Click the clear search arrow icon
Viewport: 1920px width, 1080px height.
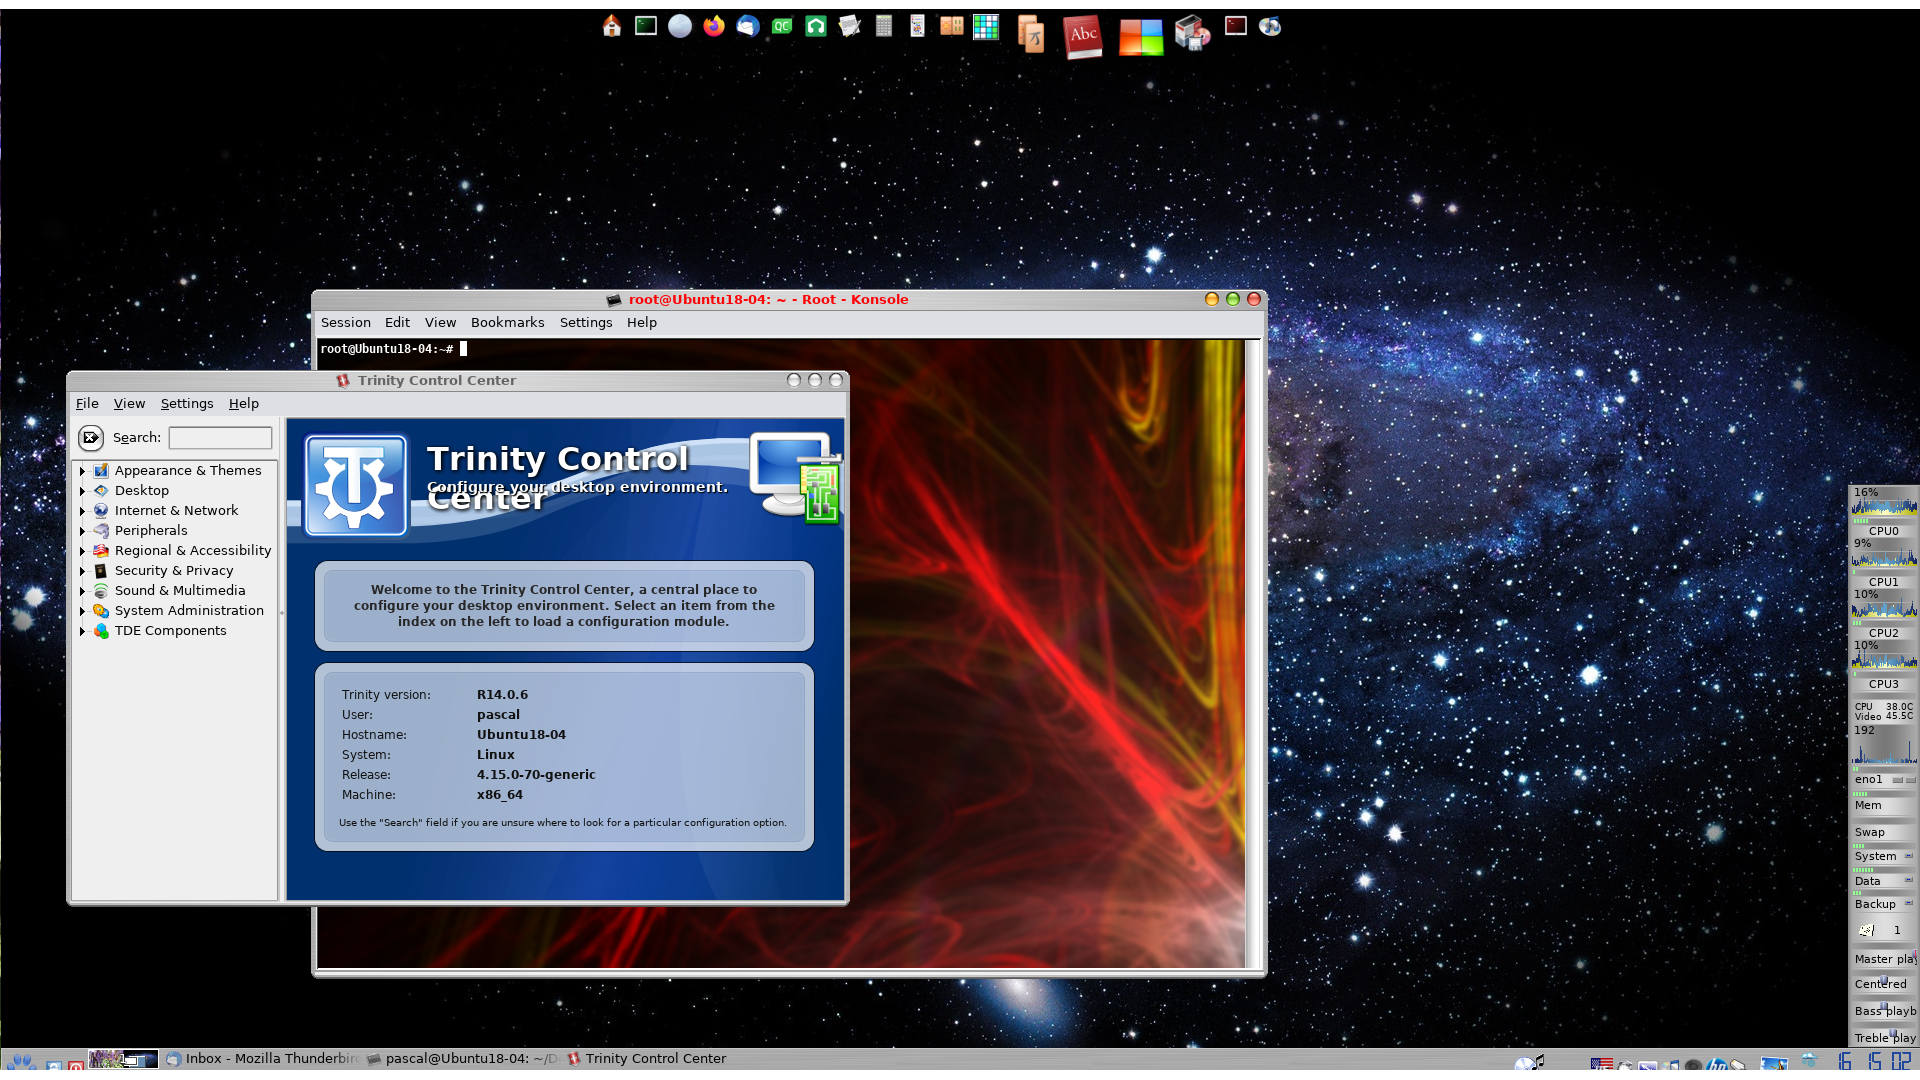click(91, 437)
